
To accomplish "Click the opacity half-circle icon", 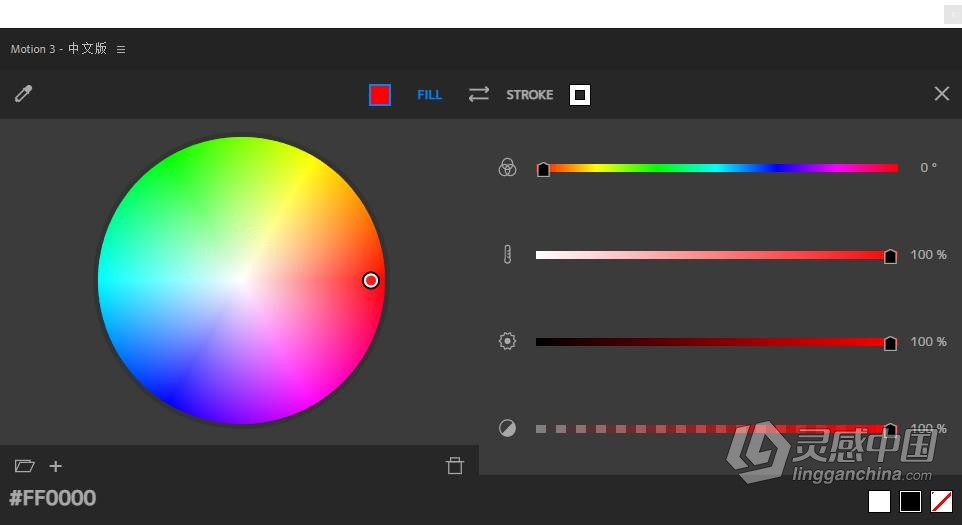I will pos(507,428).
